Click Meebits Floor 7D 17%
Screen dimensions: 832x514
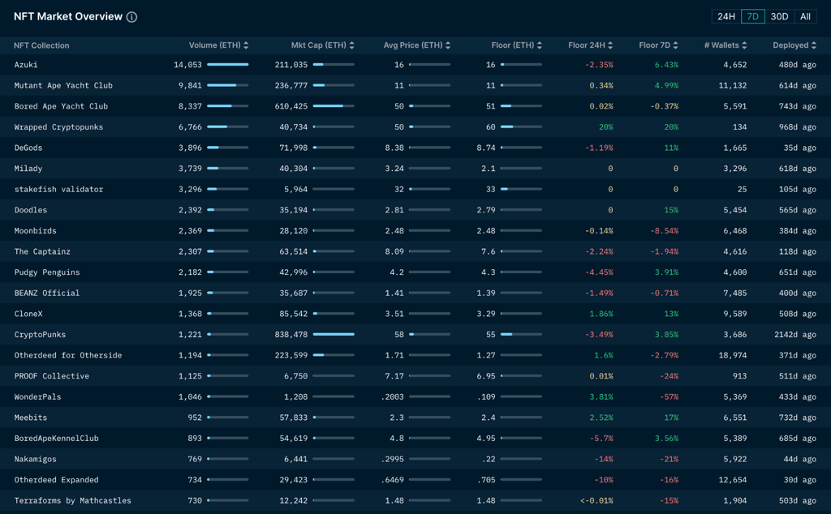(x=671, y=417)
